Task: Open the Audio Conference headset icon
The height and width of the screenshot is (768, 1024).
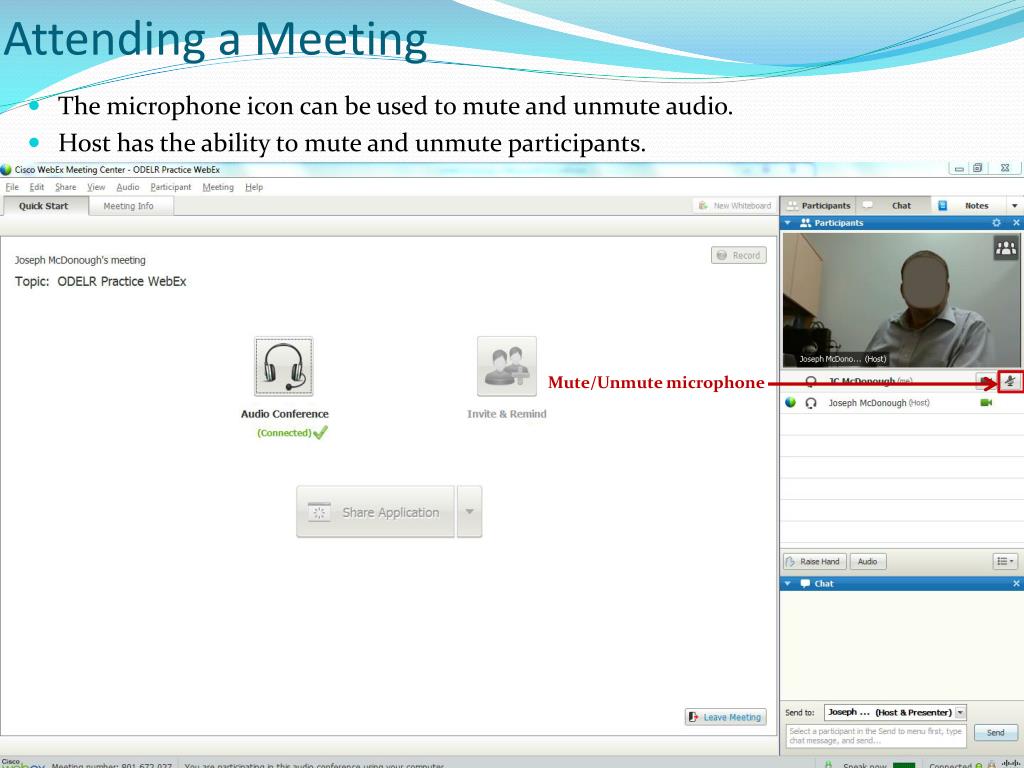Action: coord(283,366)
